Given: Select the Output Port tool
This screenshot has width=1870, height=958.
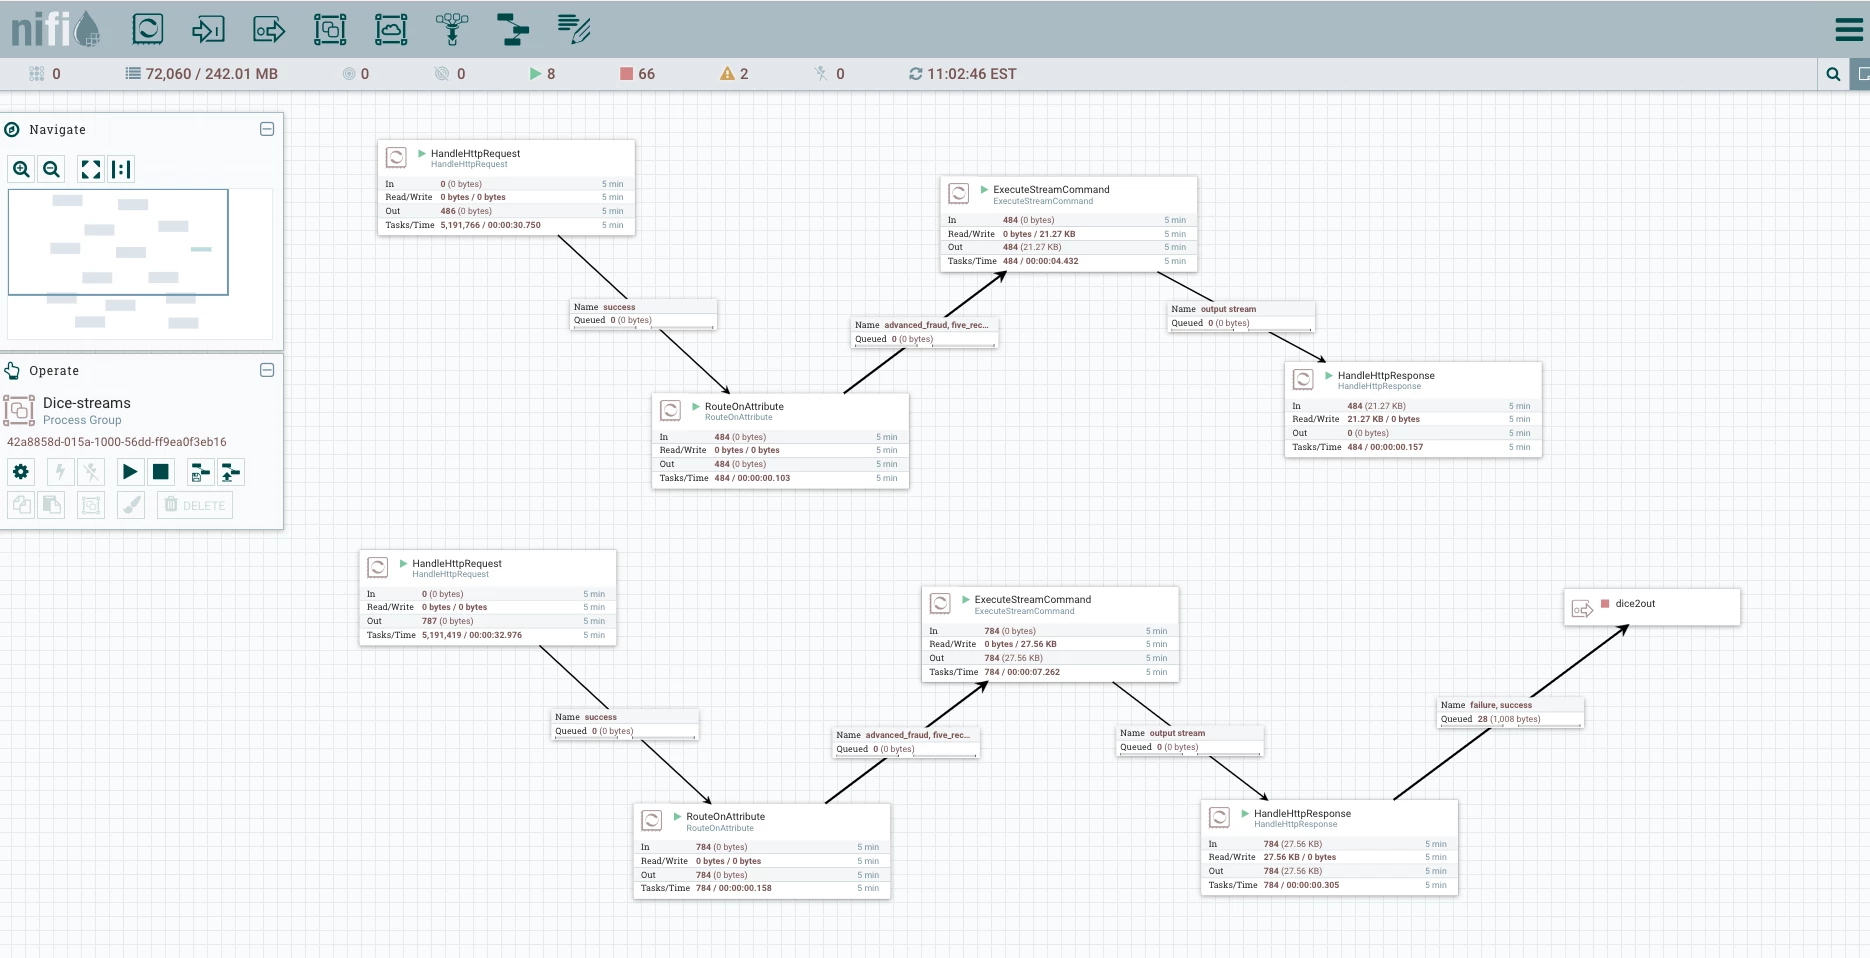Looking at the screenshot, I should pos(269,29).
